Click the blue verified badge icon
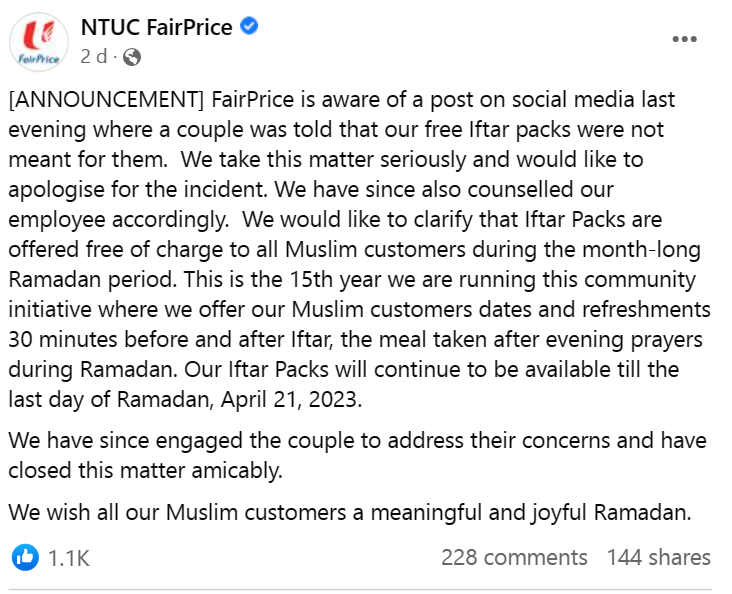Image resolution: width=732 pixels, height=594 pixels. 249,26
